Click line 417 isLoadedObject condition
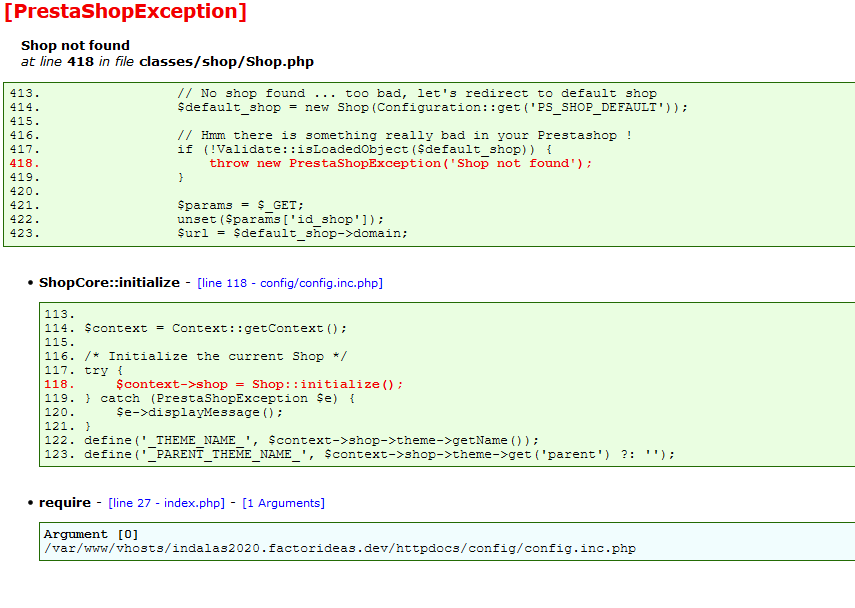The width and height of the screenshot is (855, 608). [365, 149]
